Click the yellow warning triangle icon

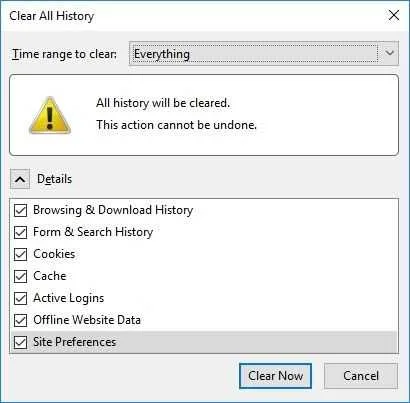point(50,115)
